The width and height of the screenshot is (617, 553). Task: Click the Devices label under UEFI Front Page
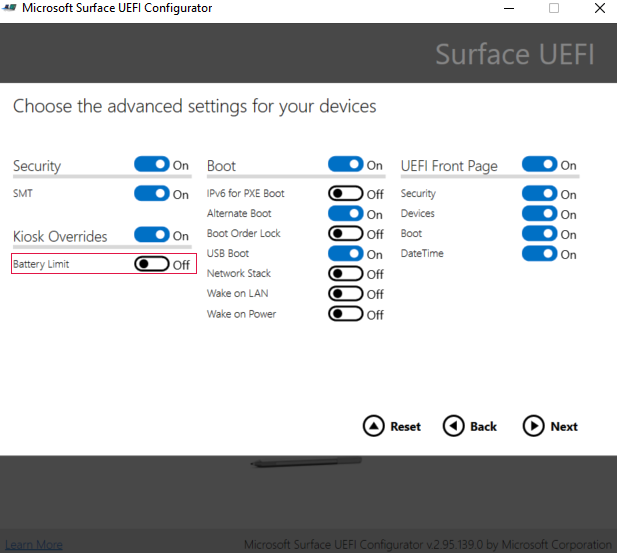(417, 213)
